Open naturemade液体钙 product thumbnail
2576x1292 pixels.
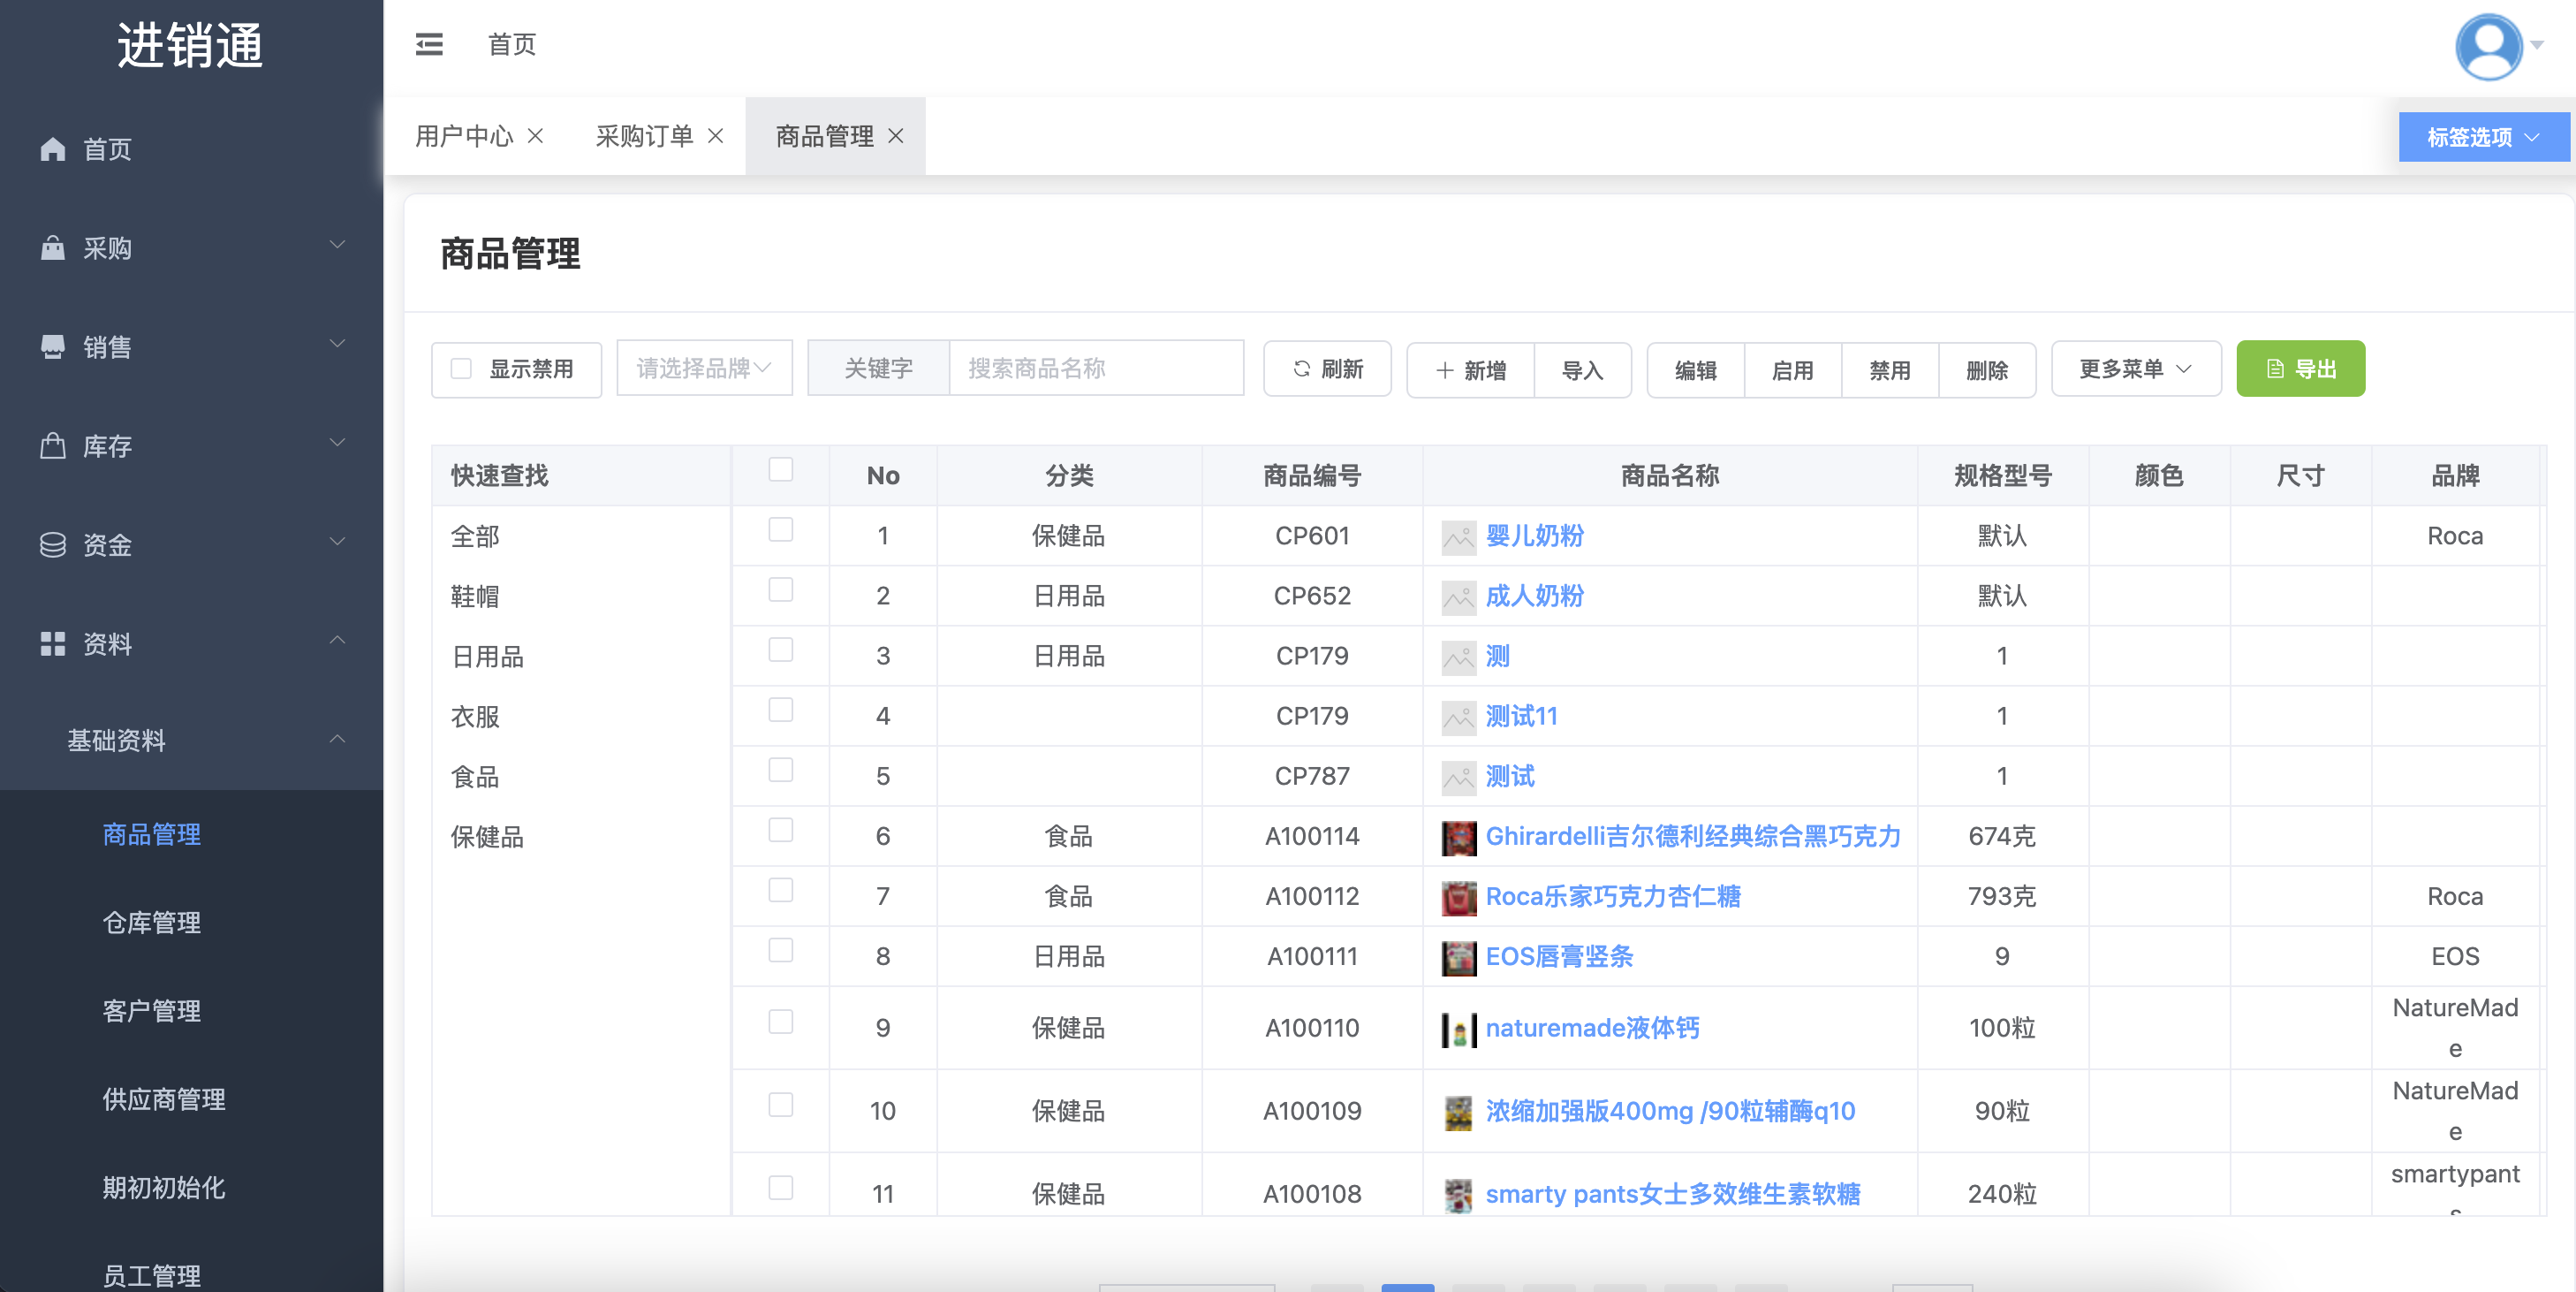(x=1459, y=1029)
